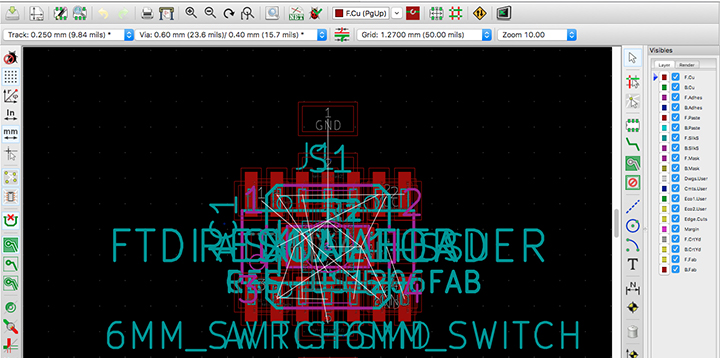Click the Margin layer color swatch
Screen dimensions: 720x360
pos(664,229)
